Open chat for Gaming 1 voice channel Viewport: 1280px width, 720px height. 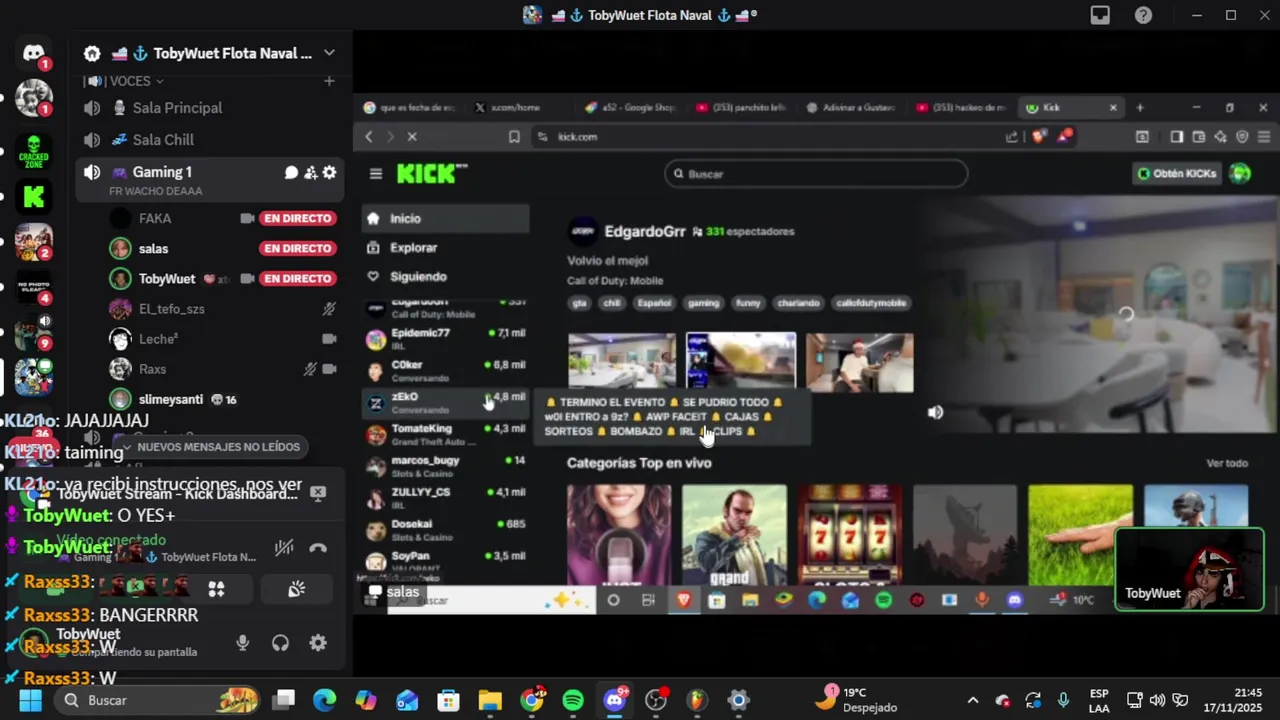click(x=291, y=172)
